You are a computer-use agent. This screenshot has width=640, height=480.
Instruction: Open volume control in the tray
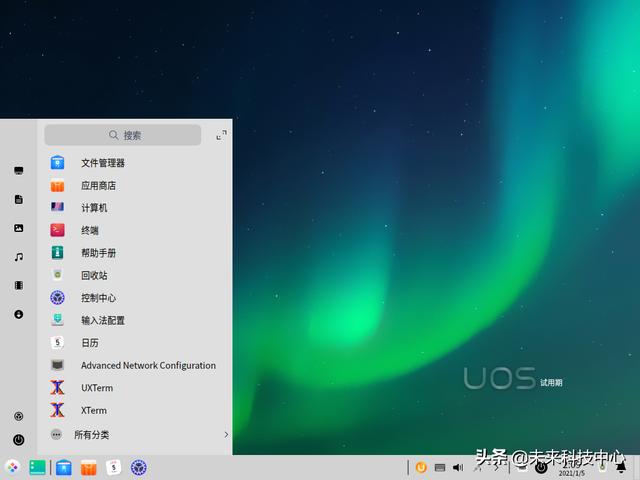(458, 467)
